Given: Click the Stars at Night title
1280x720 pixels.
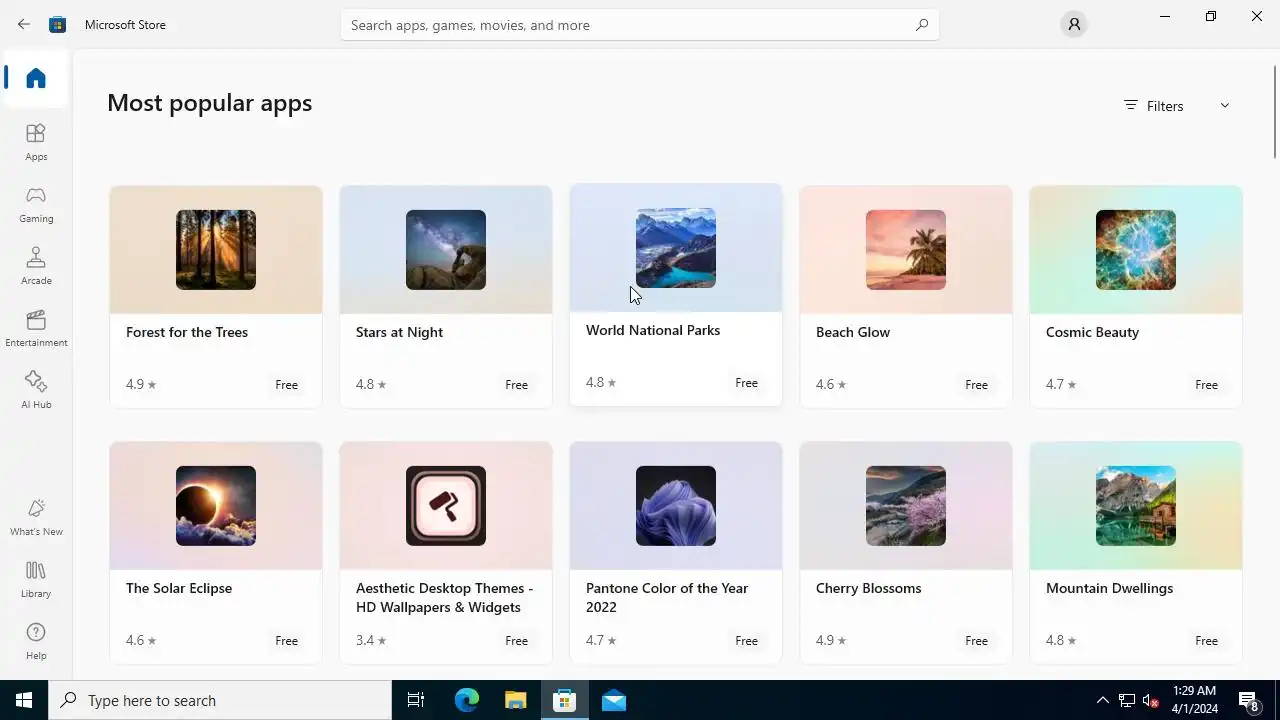Looking at the screenshot, I should coord(399,332).
